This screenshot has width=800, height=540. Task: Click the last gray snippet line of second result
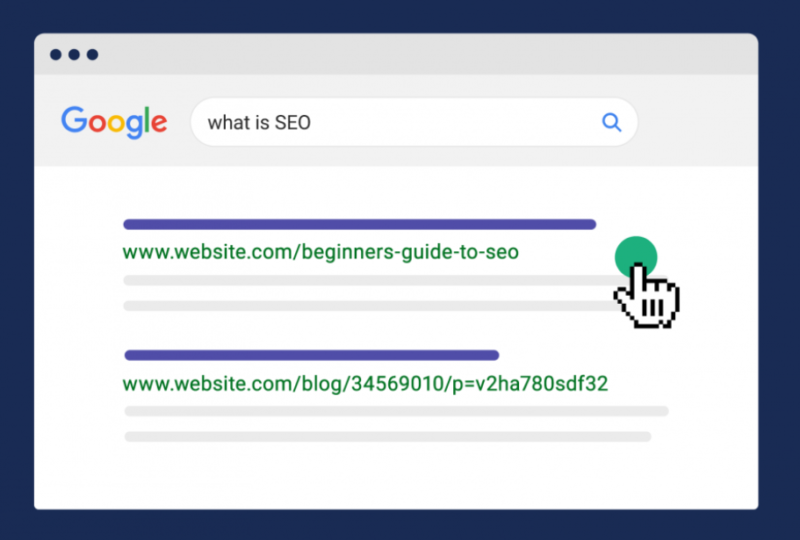(x=388, y=437)
